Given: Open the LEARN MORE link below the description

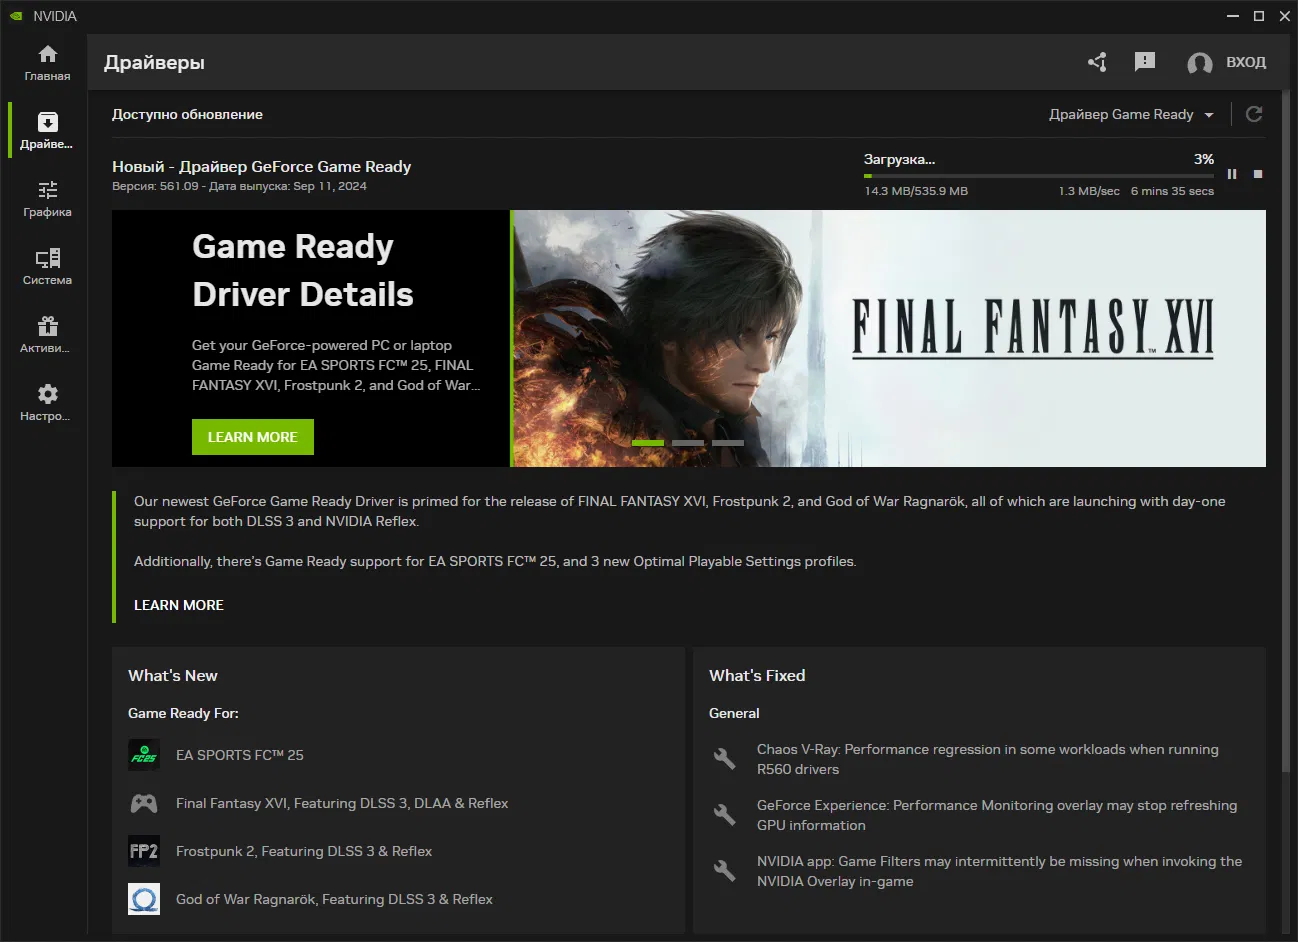Looking at the screenshot, I should click(x=179, y=605).
